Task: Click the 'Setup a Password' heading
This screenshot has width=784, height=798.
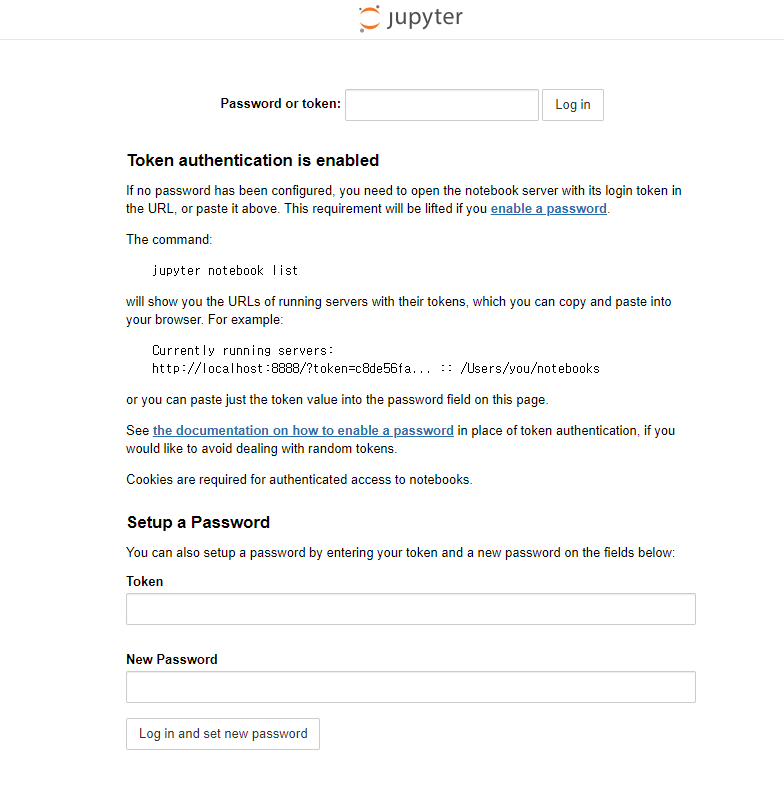Action: click(199, 522)
